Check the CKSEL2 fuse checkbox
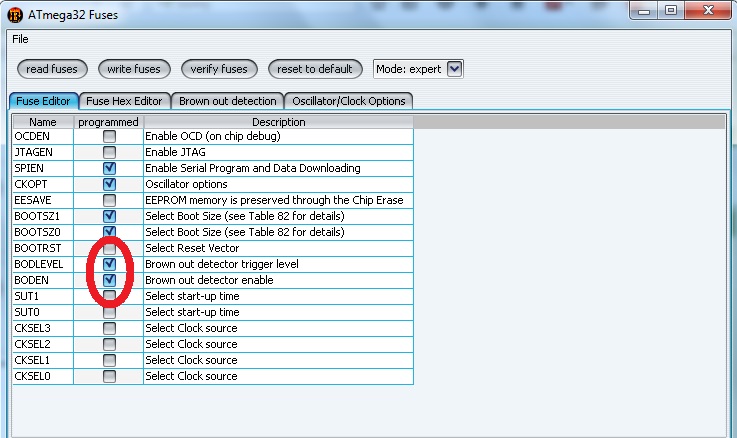This screenshot has height=438, width=737. [109, 344]
